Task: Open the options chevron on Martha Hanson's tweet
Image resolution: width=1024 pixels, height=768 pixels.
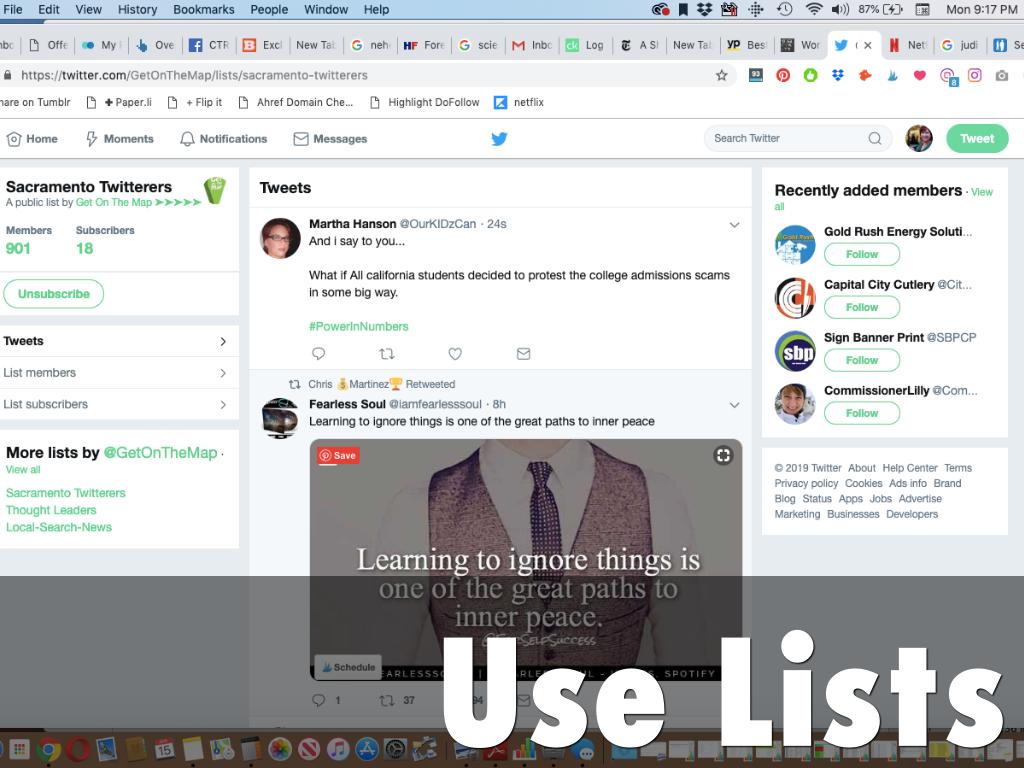Action: (x=734, y=225)
